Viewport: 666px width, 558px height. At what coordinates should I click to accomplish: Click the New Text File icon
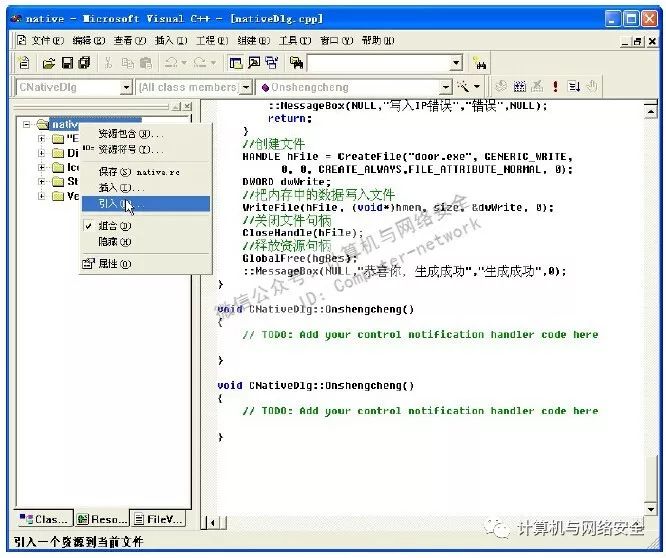24,63
